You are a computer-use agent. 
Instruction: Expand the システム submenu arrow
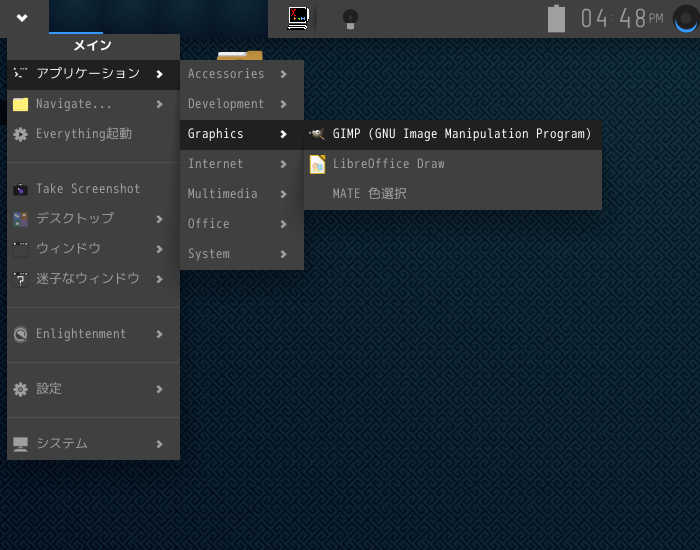tap(159, 444)
